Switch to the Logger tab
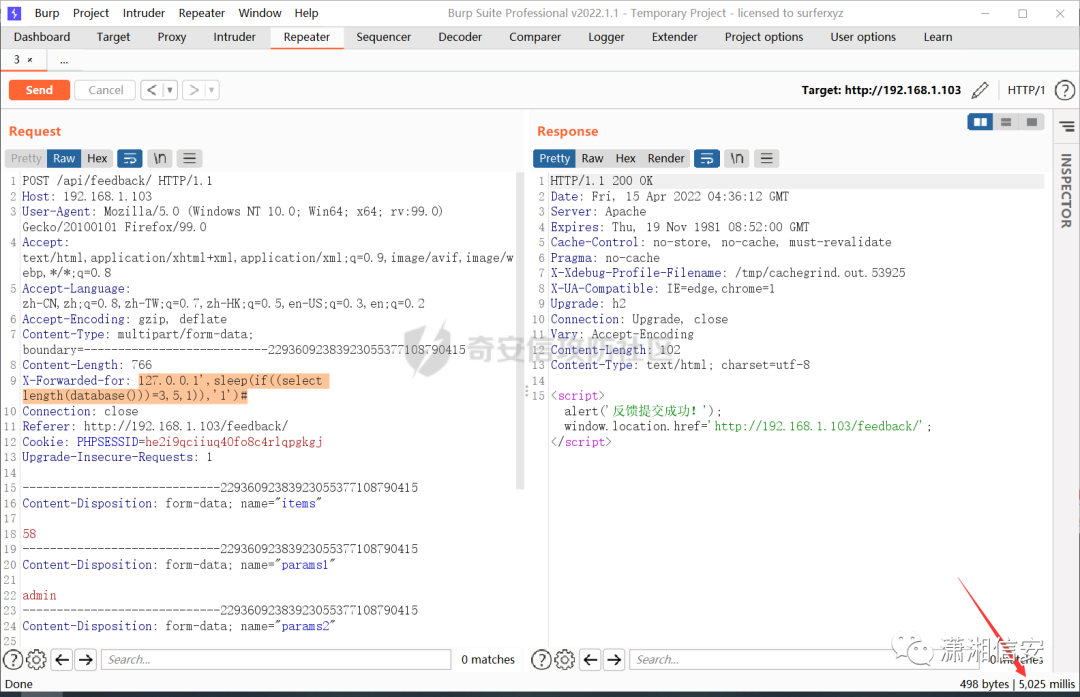The width and height of the screenshot is (1080, 697). click(x=606, y=37)
